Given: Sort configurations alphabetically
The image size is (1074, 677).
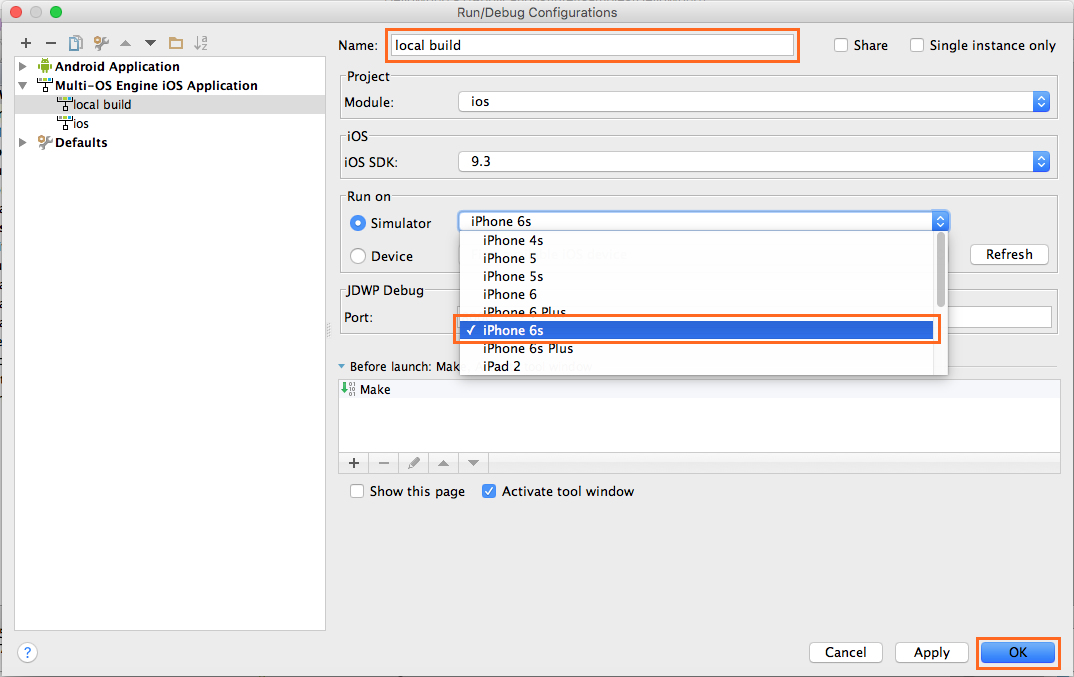Looking at the screenshot, I should point(201,43).
